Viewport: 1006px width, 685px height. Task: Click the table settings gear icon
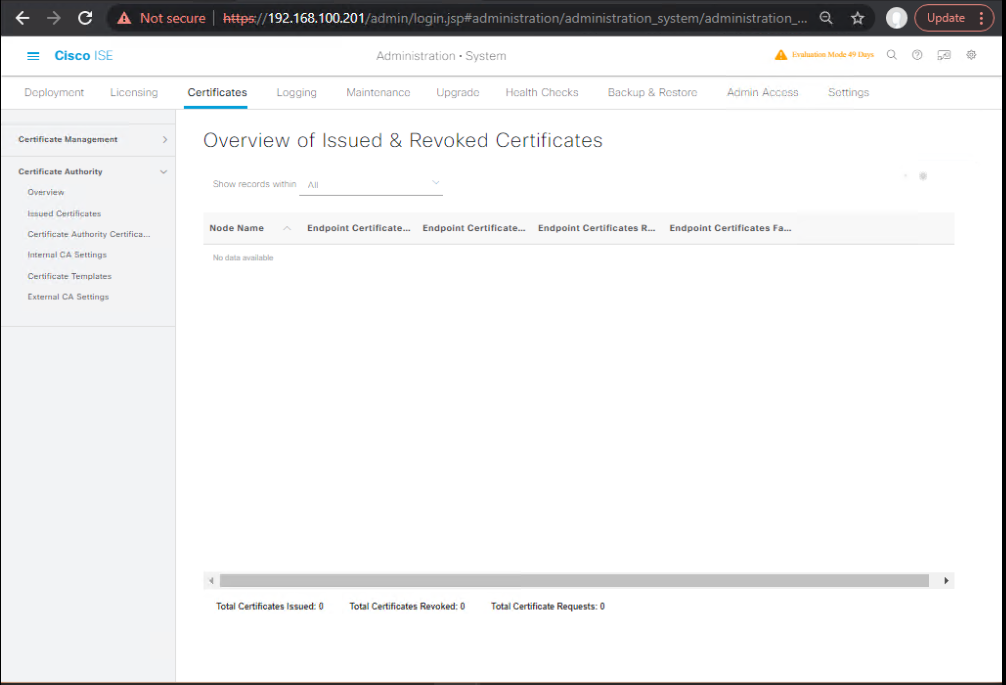[x=923, y=176]
